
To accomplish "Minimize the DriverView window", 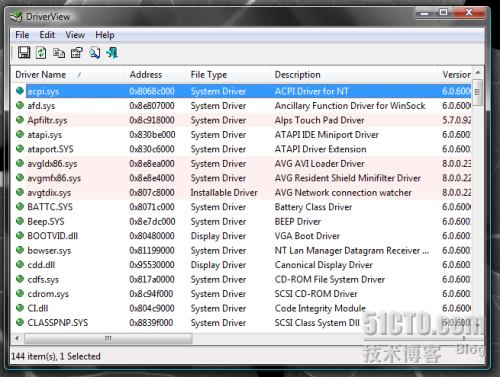I will [x=424, y=13].
